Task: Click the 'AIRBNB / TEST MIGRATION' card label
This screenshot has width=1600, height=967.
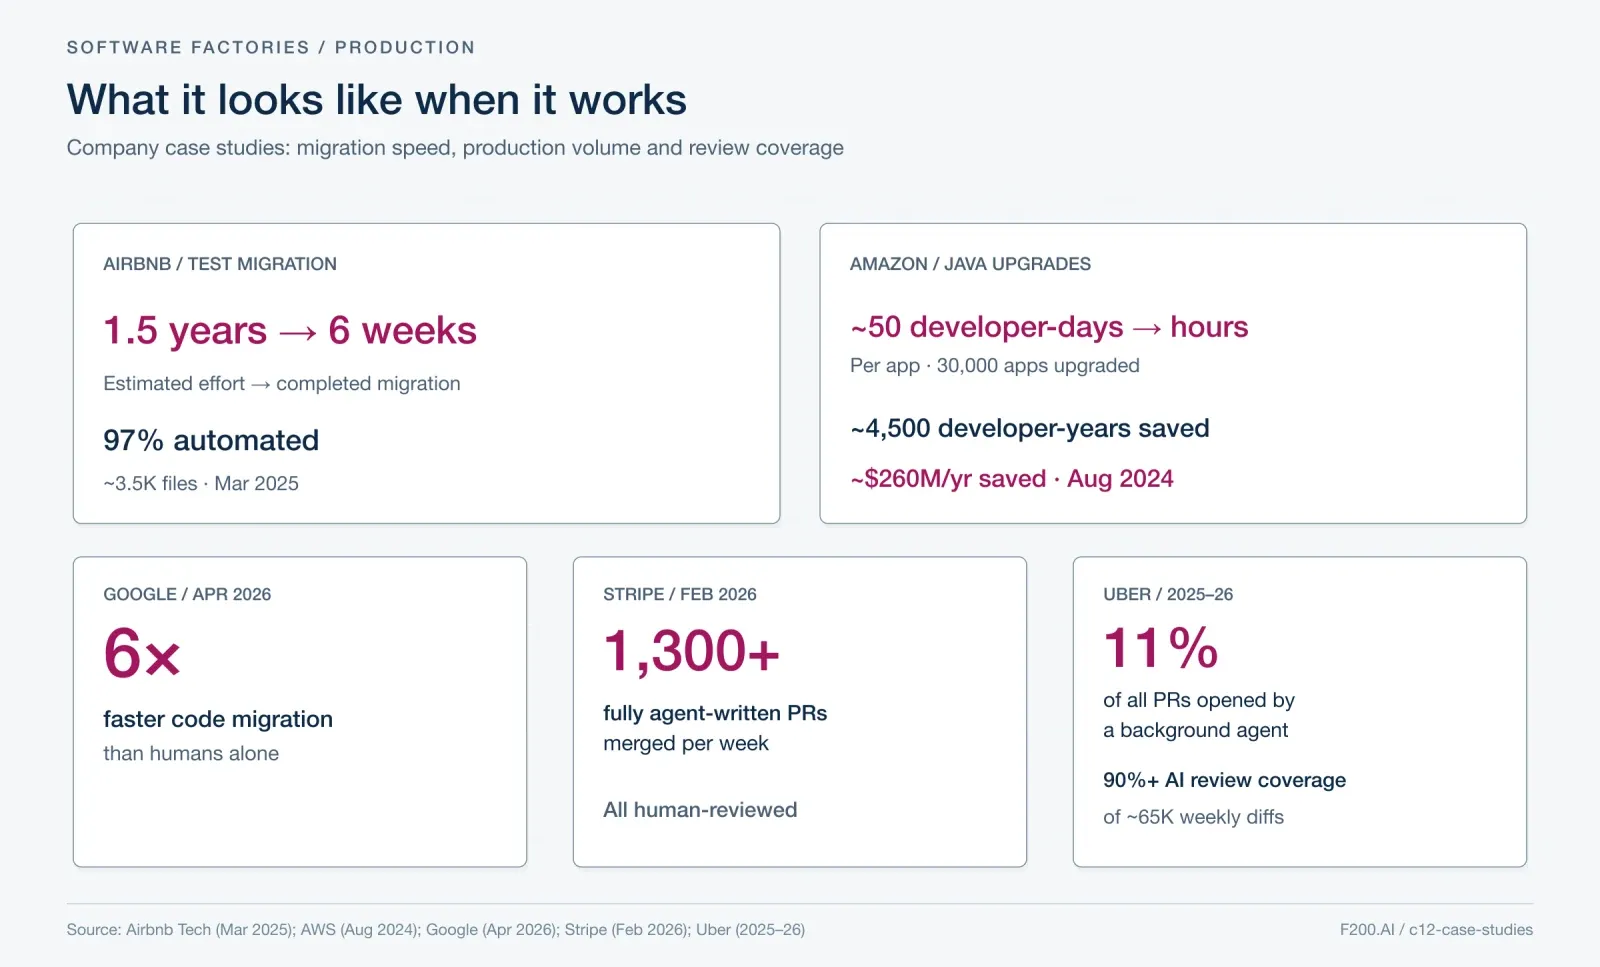Action: pos(220,264)
